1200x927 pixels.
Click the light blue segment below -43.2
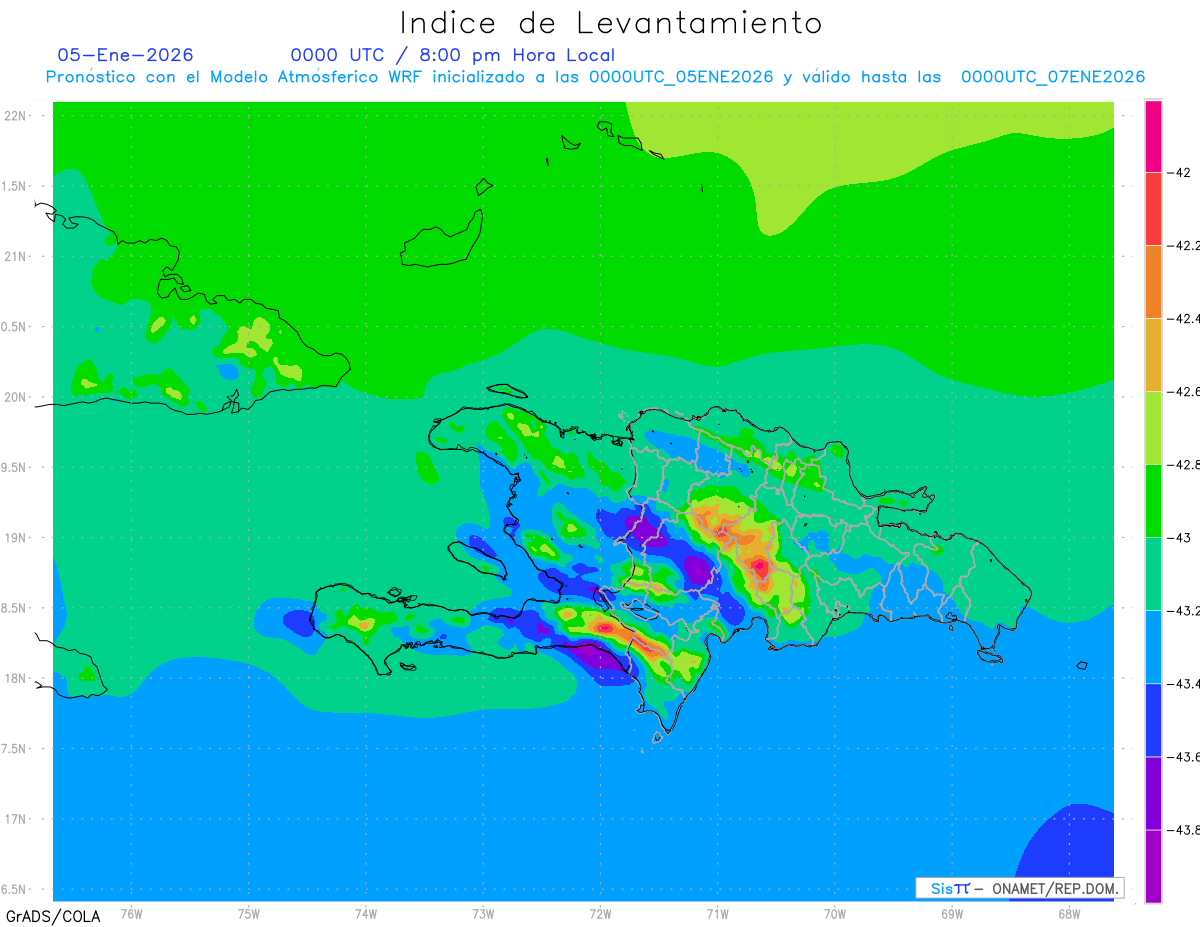[x=1153, y=646]
